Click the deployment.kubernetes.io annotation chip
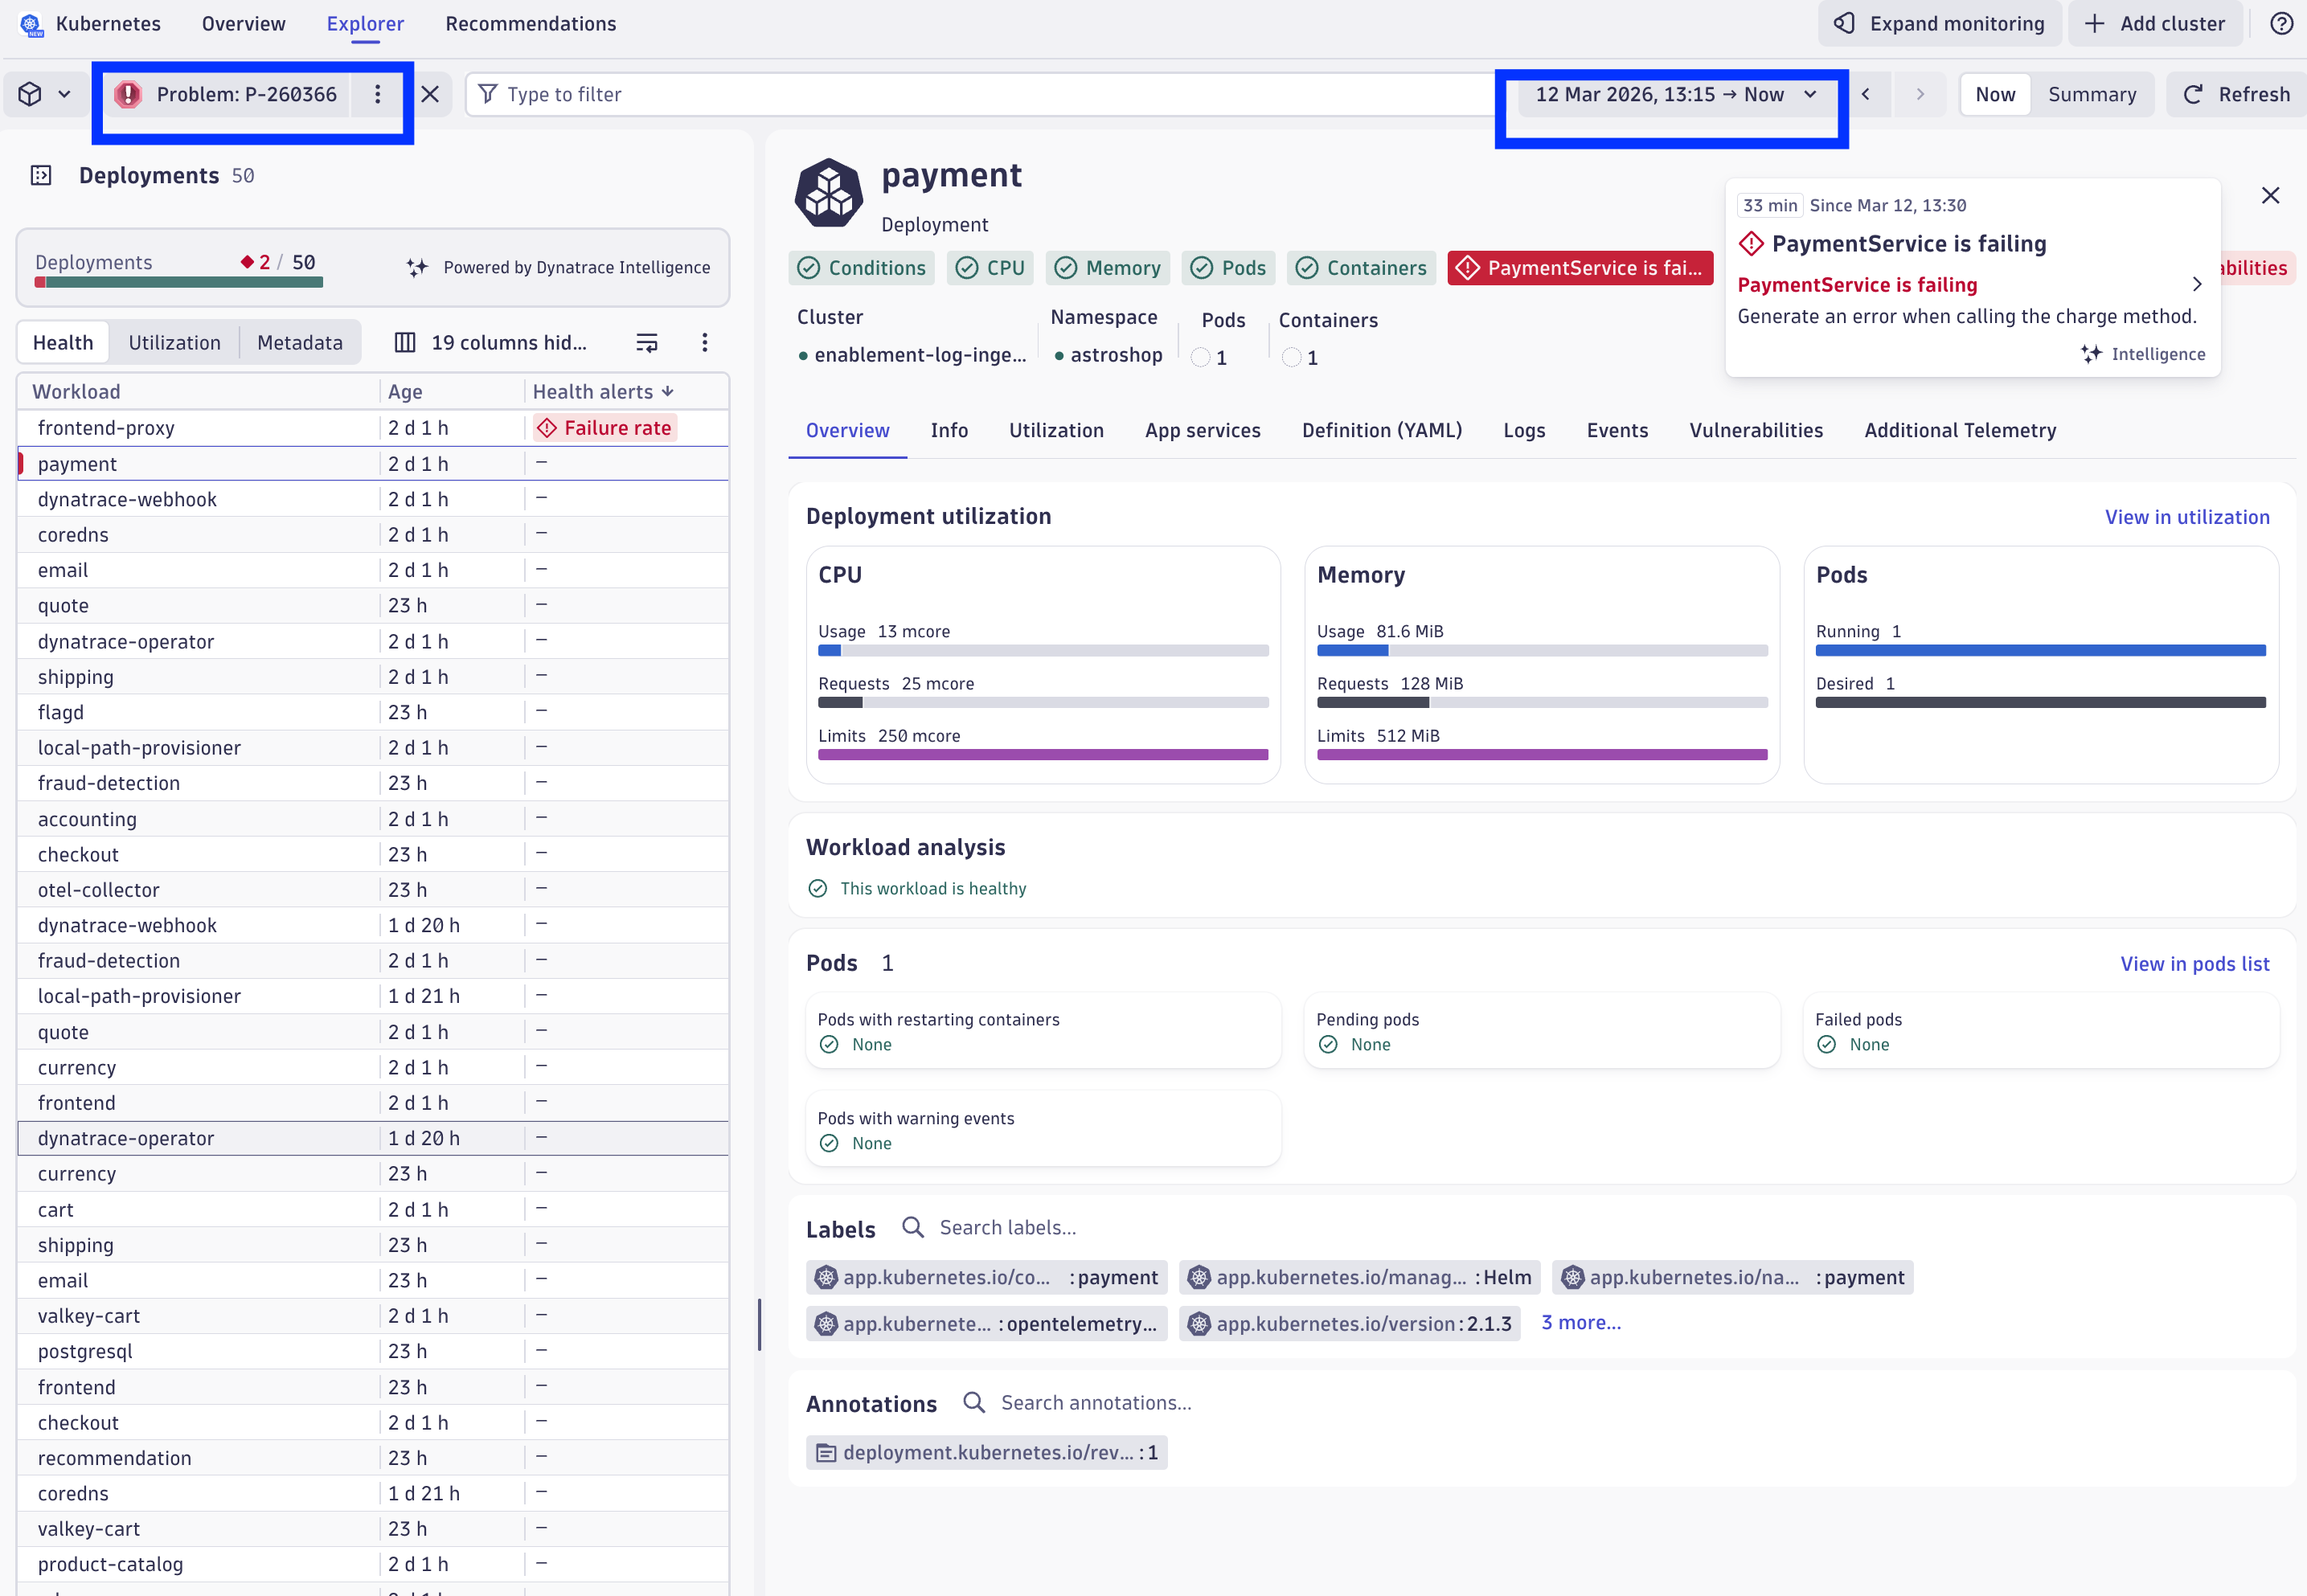2307x1596 pixels. click(x=987, y=1453)
